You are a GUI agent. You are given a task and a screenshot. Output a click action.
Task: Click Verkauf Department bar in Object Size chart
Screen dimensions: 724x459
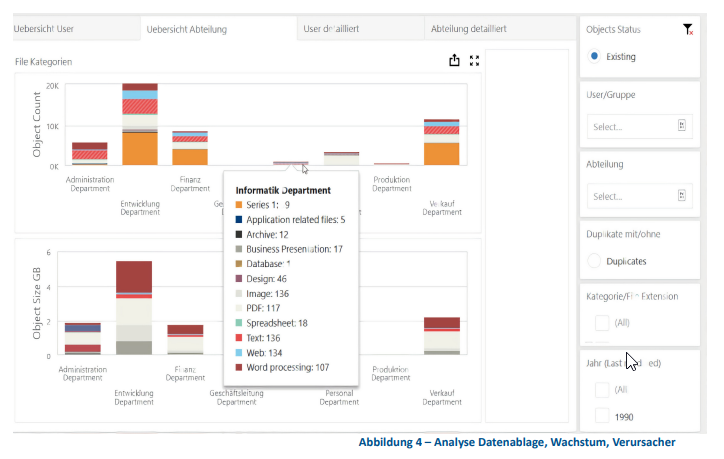pyautogui.click(x=442, y=336)
